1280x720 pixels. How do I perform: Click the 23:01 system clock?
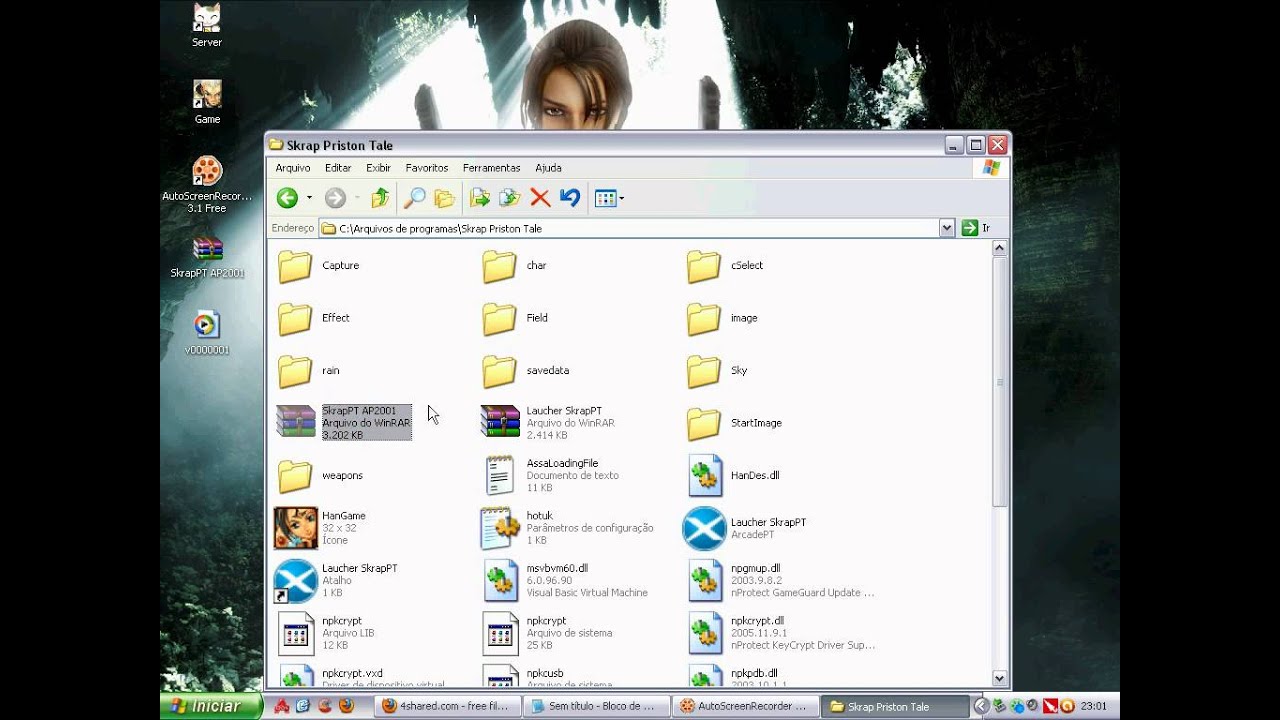(x=1093, y=706)
